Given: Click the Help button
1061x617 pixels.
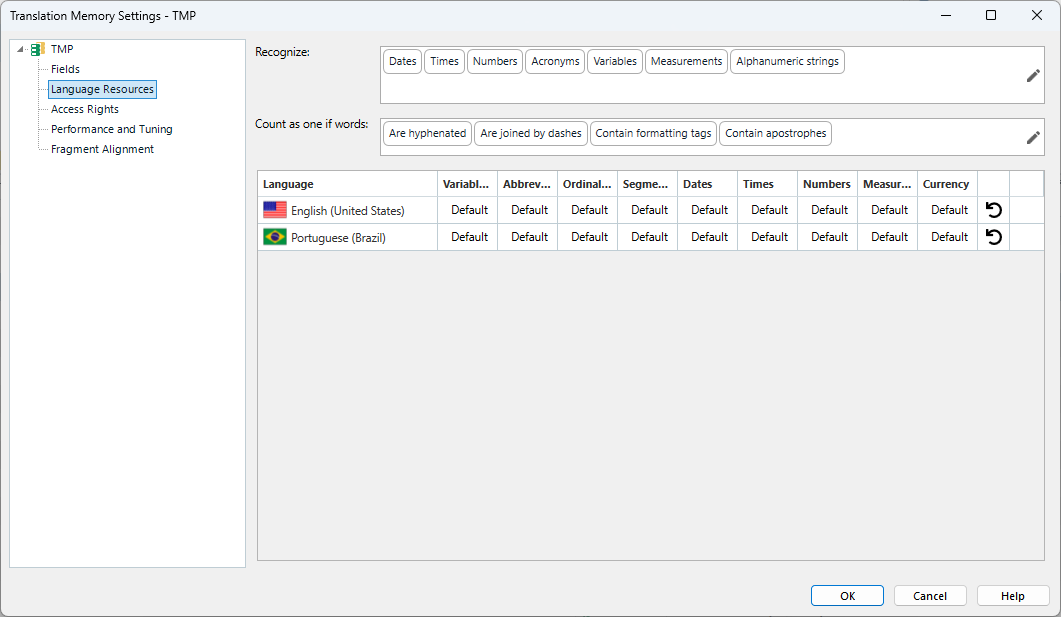Looking at the screenshot, I should click(1012, 595).
